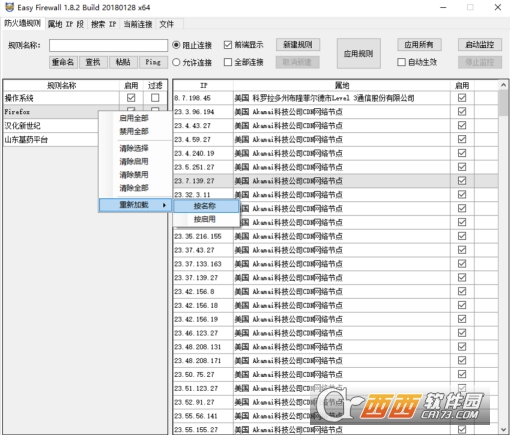Image resolution: width=510 pixels, height=435 pixels.
Task: Choose 启用全部 from the context menu
Action: click(134, 118)
